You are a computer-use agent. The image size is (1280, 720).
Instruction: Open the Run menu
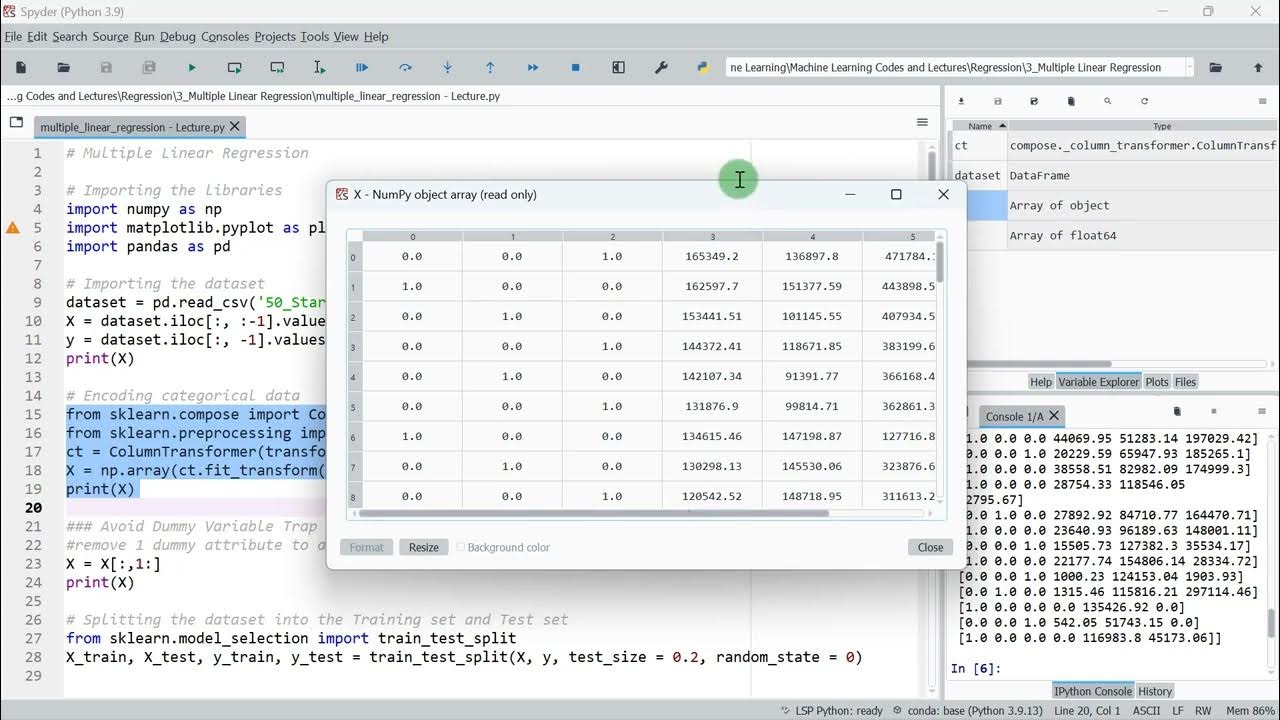coord(144,36)
